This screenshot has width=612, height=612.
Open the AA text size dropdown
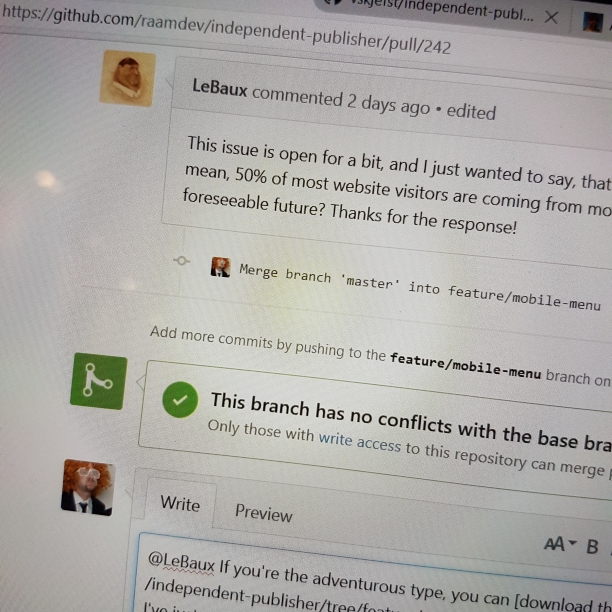560,543
